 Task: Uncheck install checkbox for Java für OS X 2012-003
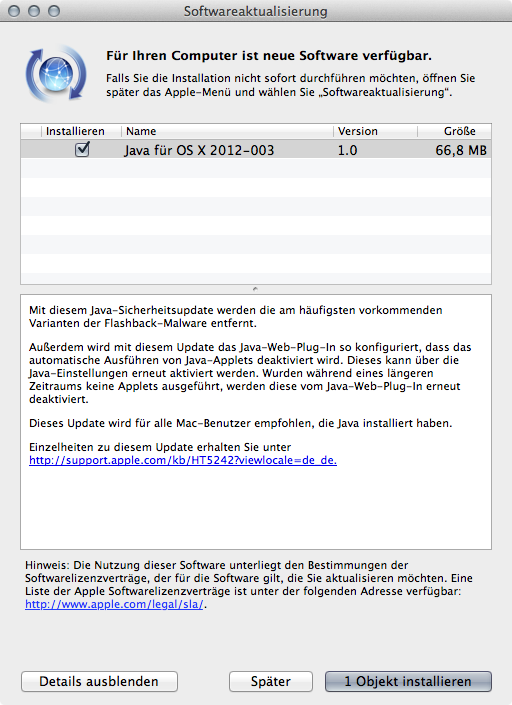[x=82, y=149]
